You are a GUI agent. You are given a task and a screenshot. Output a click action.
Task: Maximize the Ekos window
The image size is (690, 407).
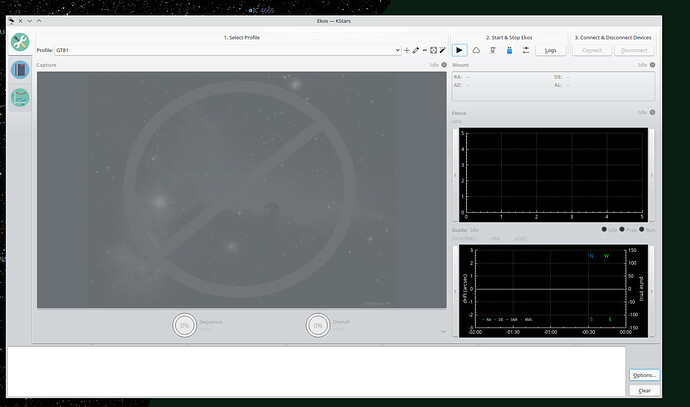pyautogui.click(x=39, y=21)
